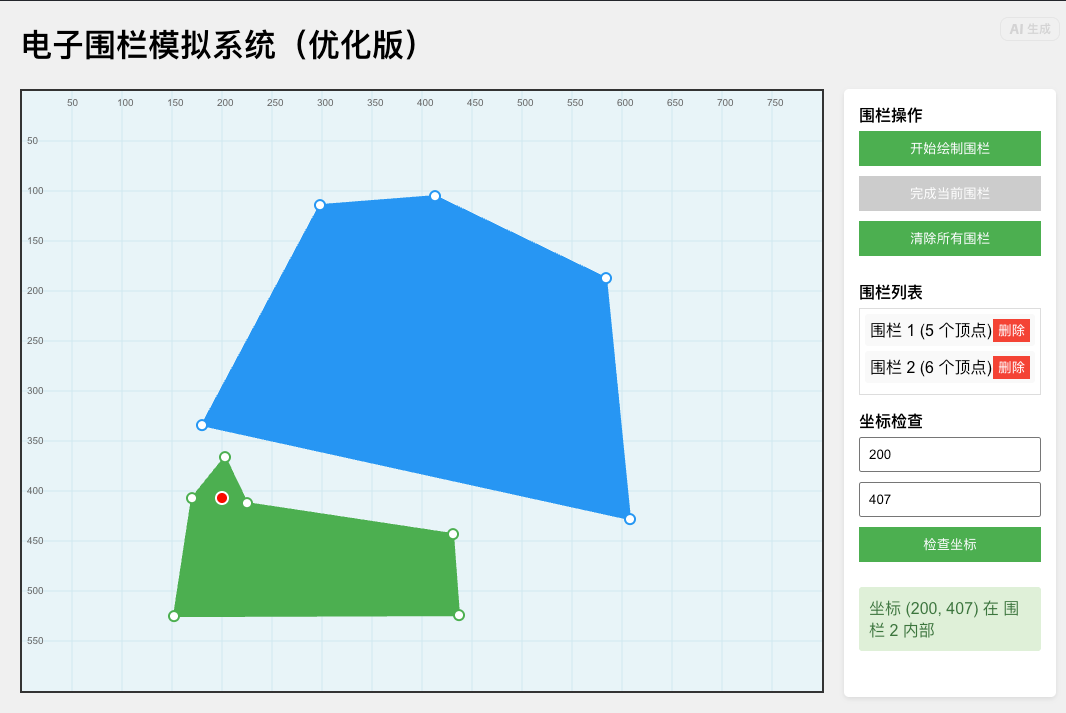Click the disabled 完成当前围栏 button
1066x713 pixels.
949,193
